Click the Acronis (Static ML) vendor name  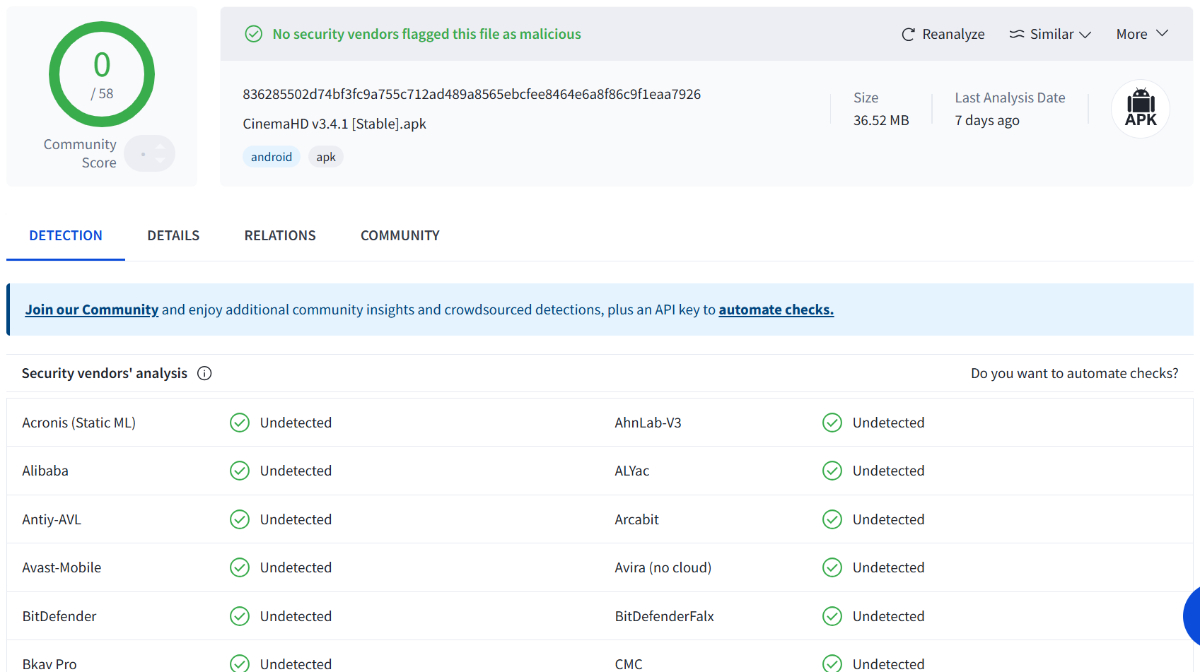(79, 423)
